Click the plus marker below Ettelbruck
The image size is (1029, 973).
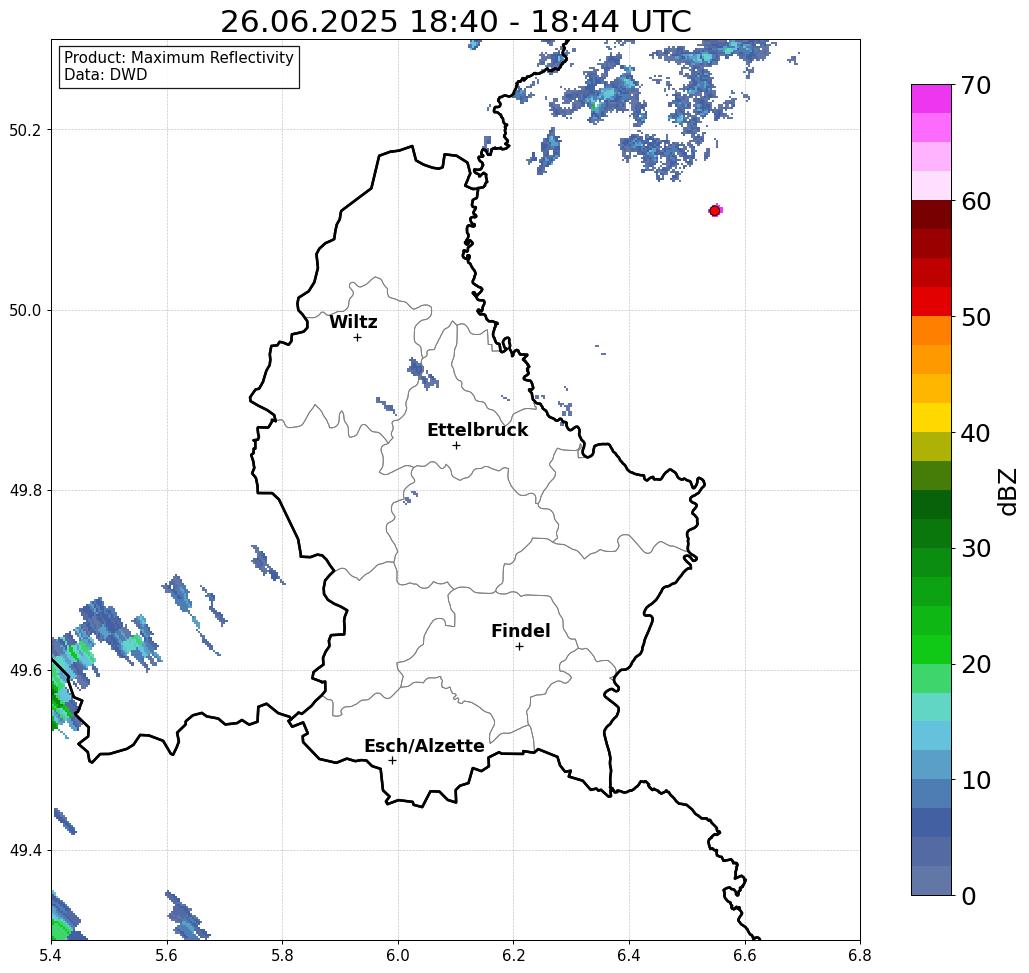(456, 445)
